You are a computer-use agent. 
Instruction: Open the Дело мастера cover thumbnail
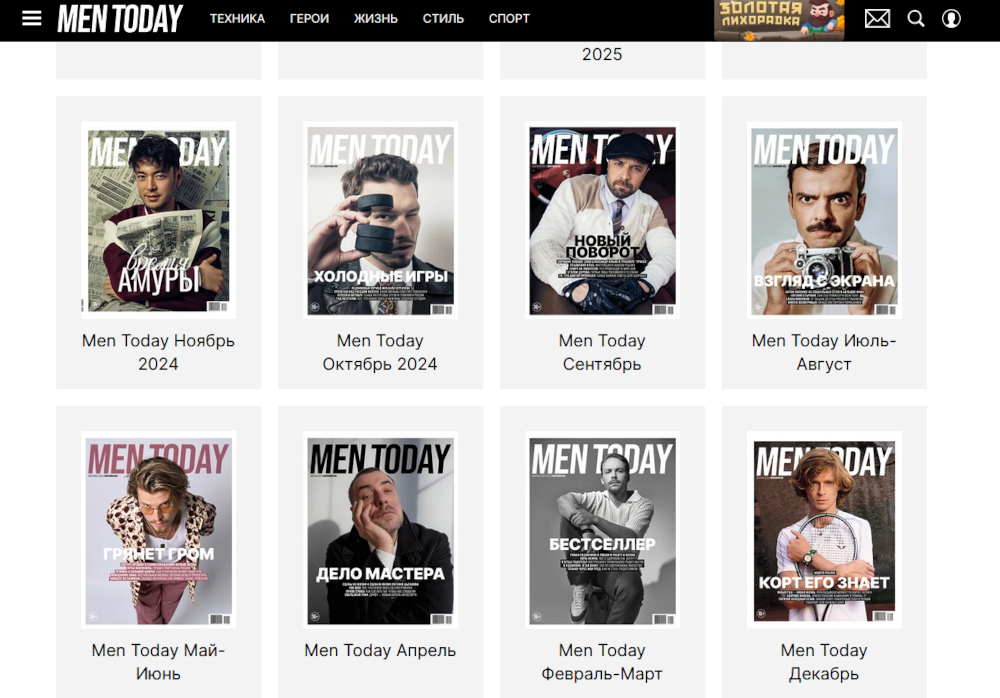click(x=380, y=530)
